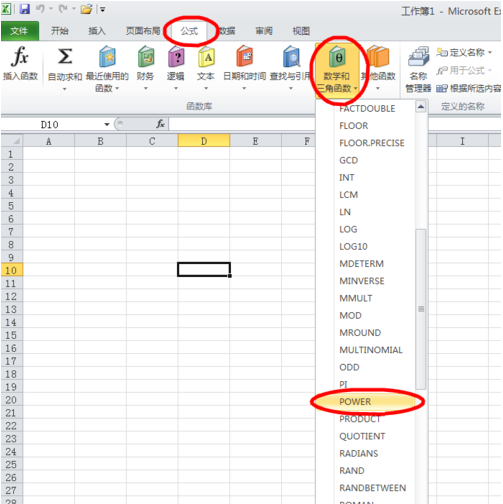The height and width of the screenshot is (504, 503).
Task: Open Customize Quick Access Toolbar dropdown
Action: point(103,9)
